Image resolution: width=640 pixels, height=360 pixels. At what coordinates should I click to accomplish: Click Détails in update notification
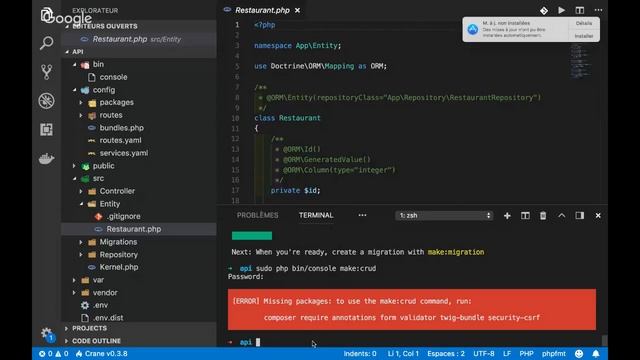[584, 23]
